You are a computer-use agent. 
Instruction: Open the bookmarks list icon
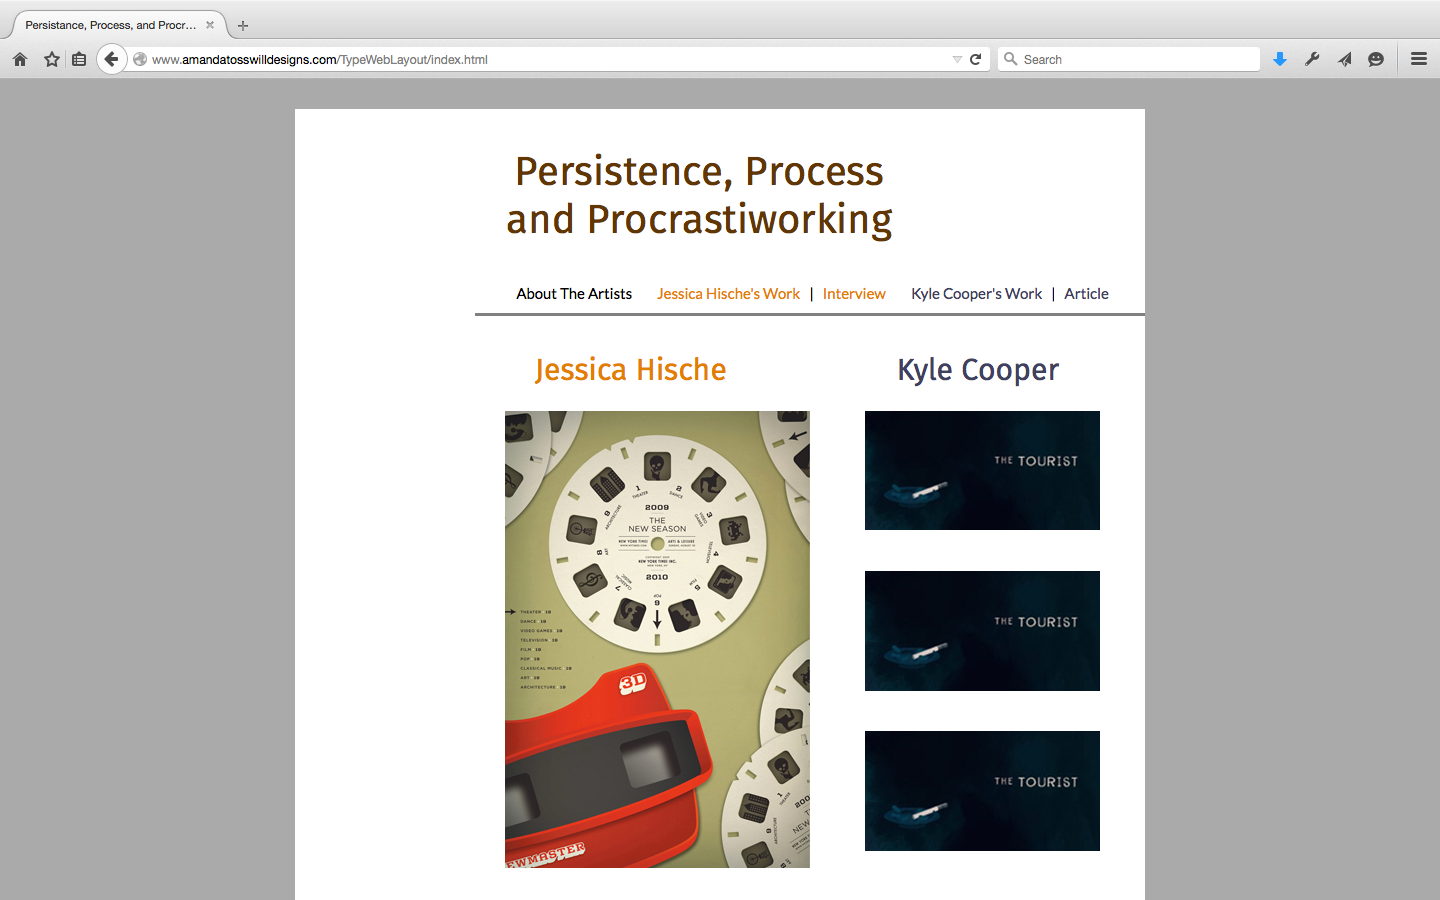click(x=79, y=59)
